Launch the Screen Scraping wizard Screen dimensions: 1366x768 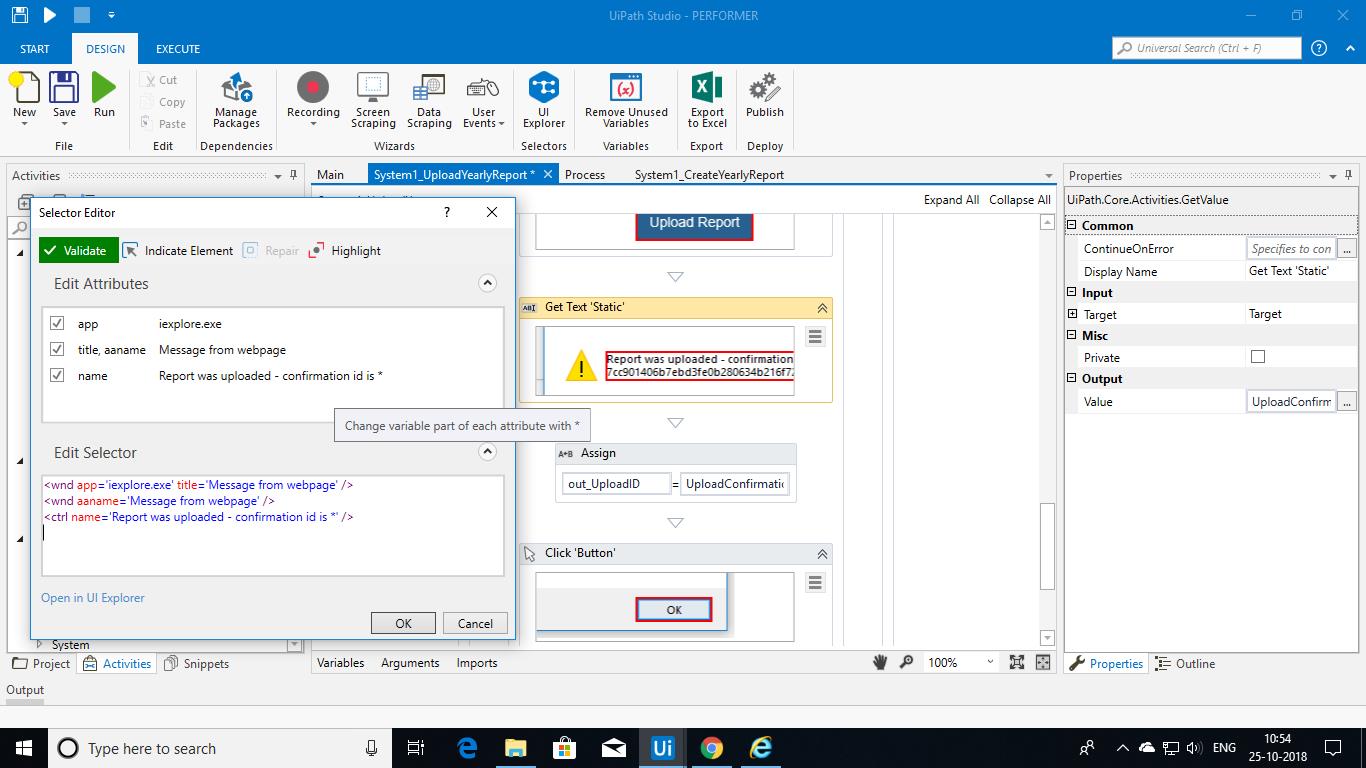click(x=373, y=100)
